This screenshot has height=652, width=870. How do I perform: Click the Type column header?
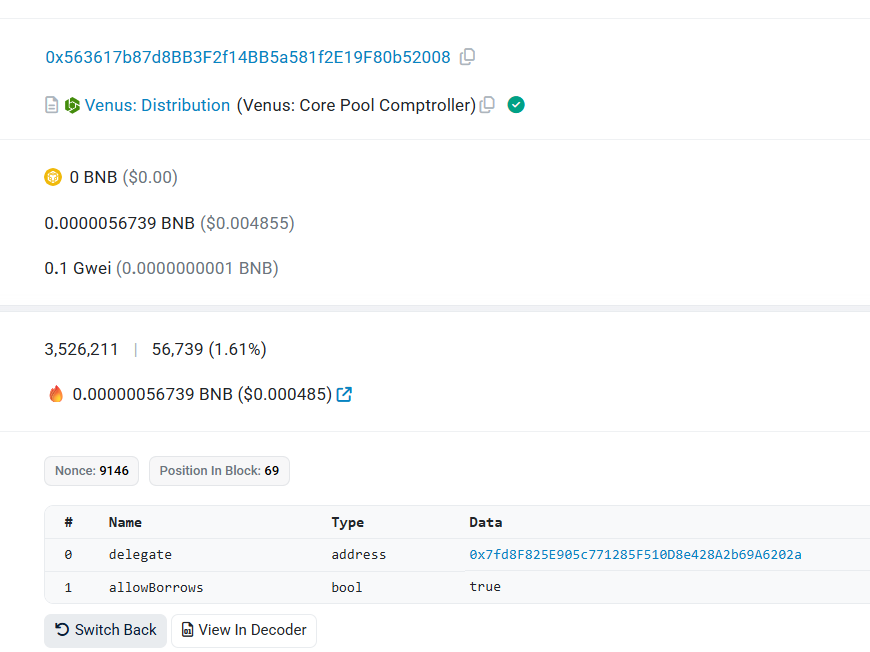pos(347,522)
